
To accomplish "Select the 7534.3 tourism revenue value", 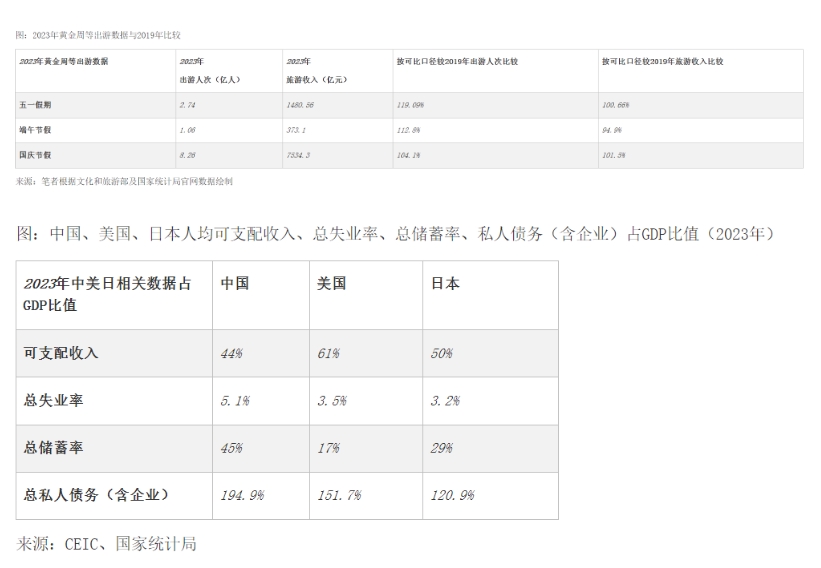I will point(300,155).
